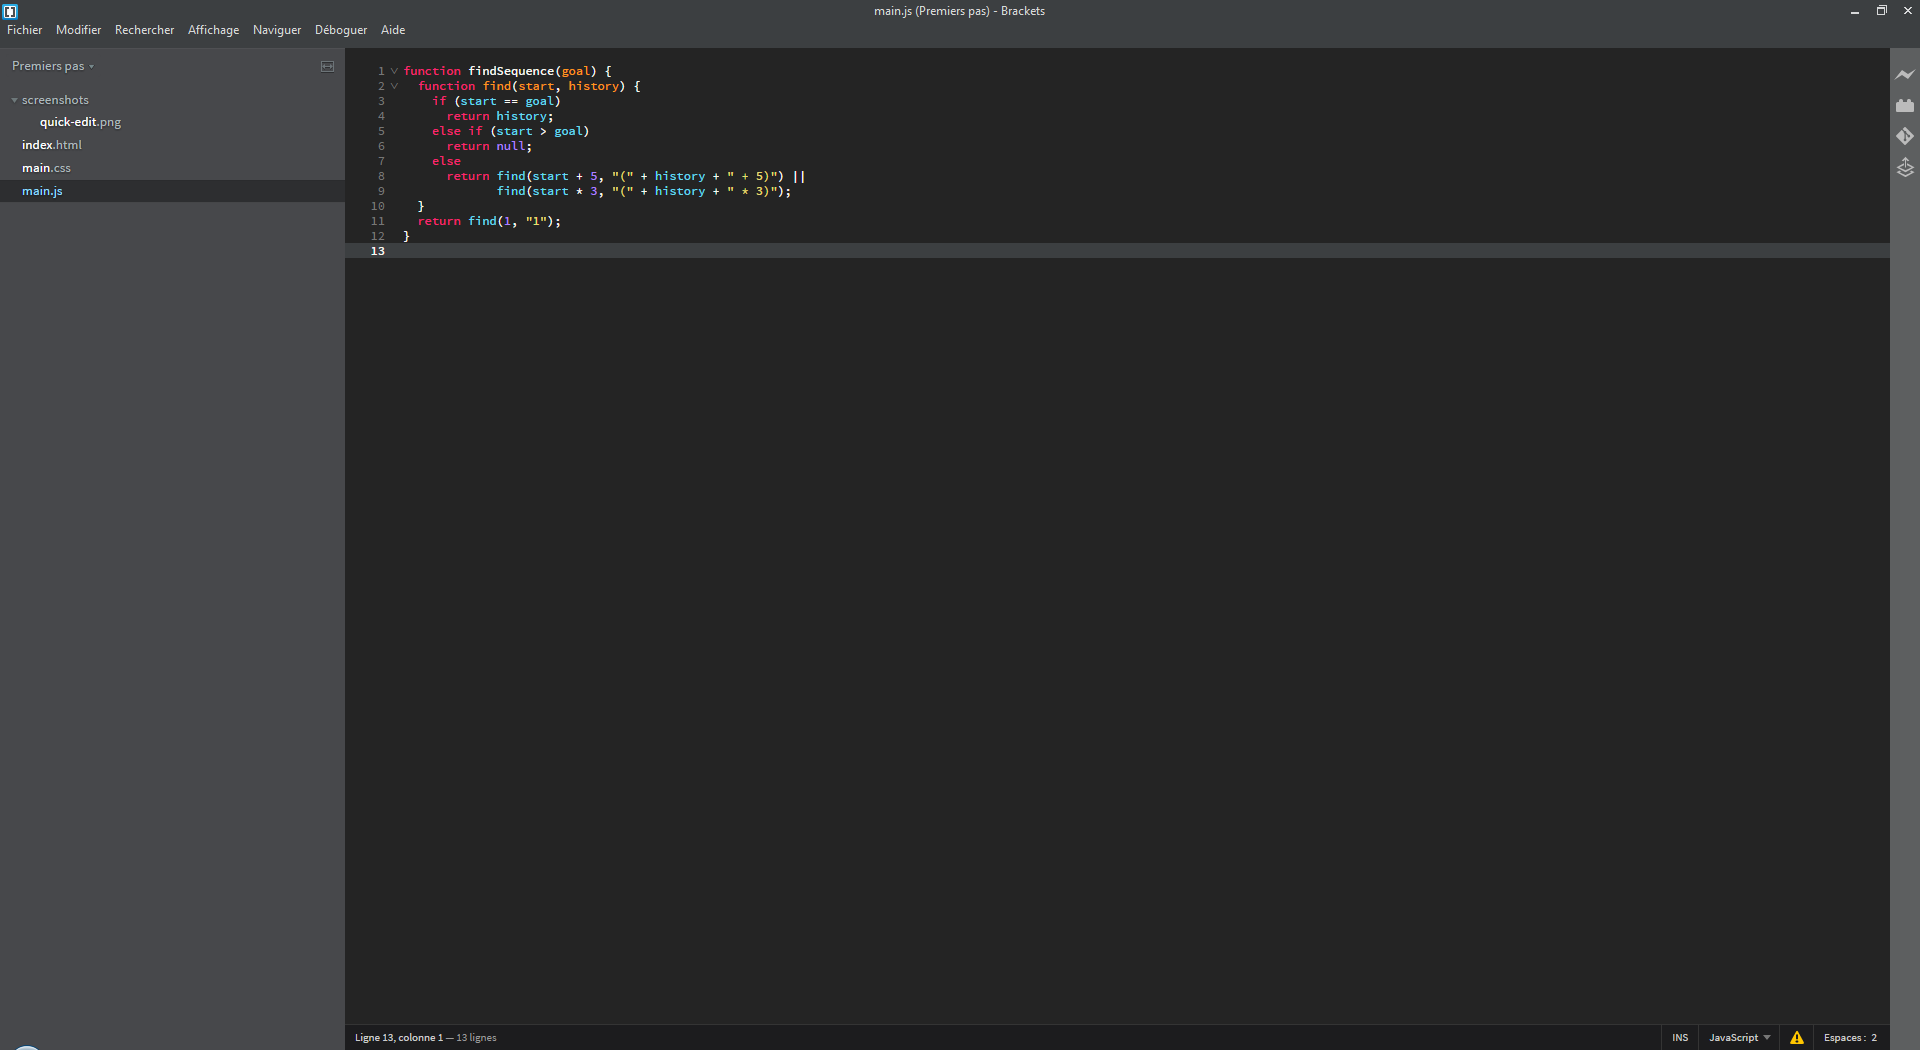
Task: Close the Brackets window
Action: point(1907,11)
